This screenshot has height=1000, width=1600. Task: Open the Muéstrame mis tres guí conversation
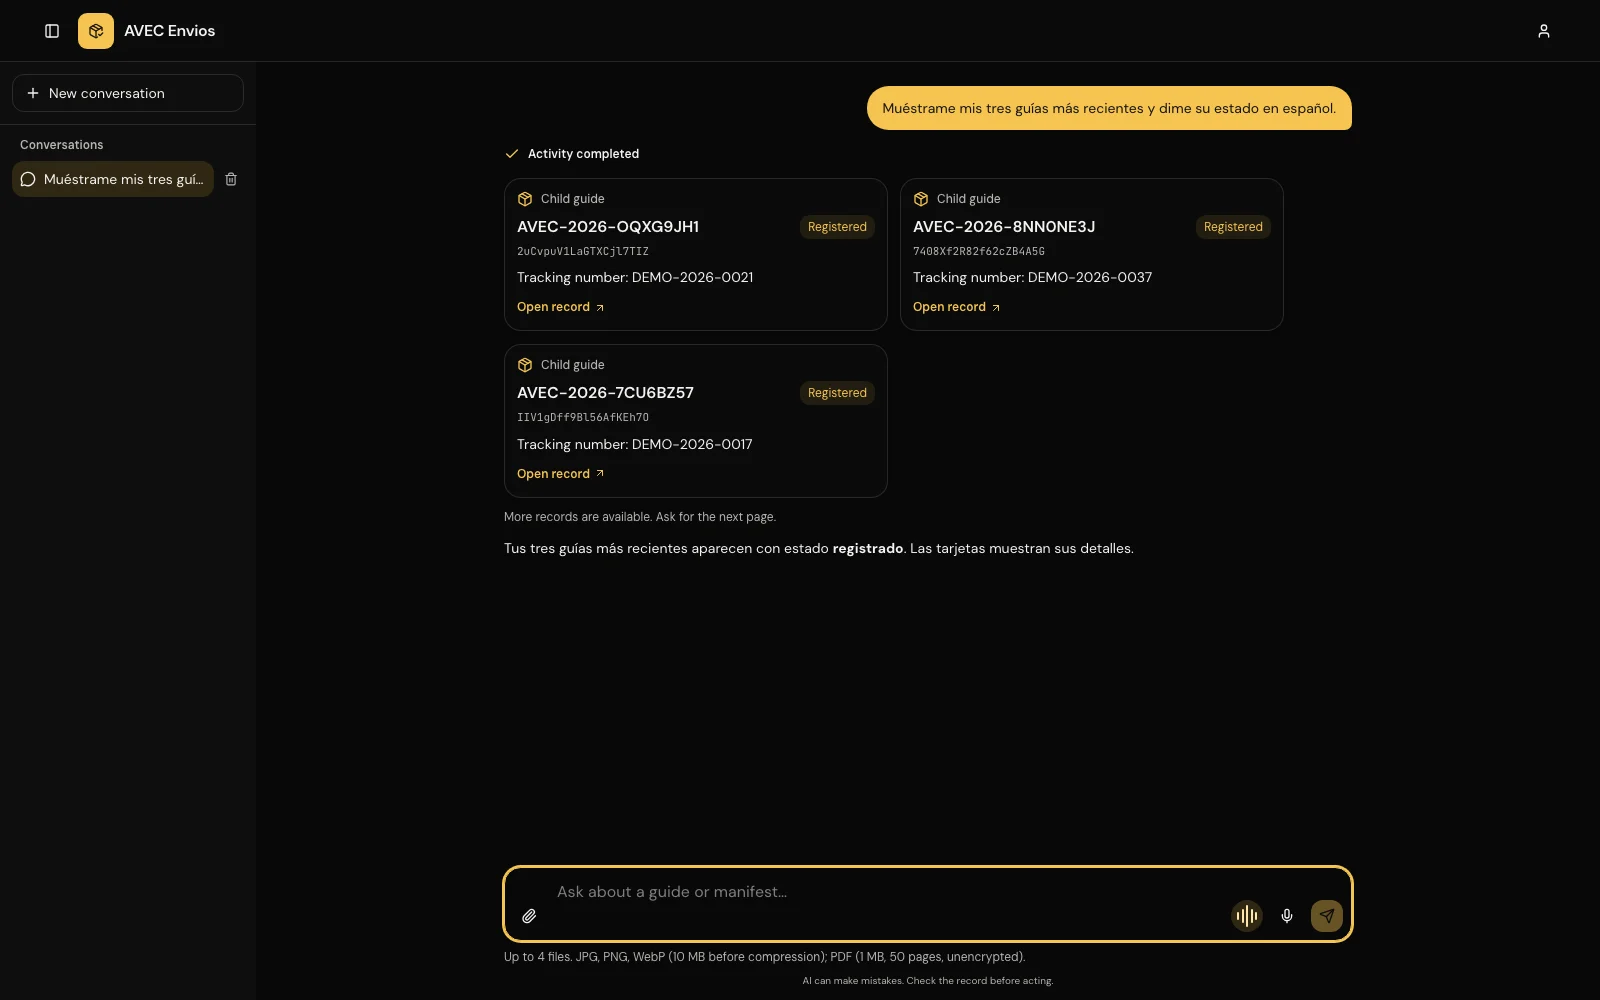[x=113, y=179]
